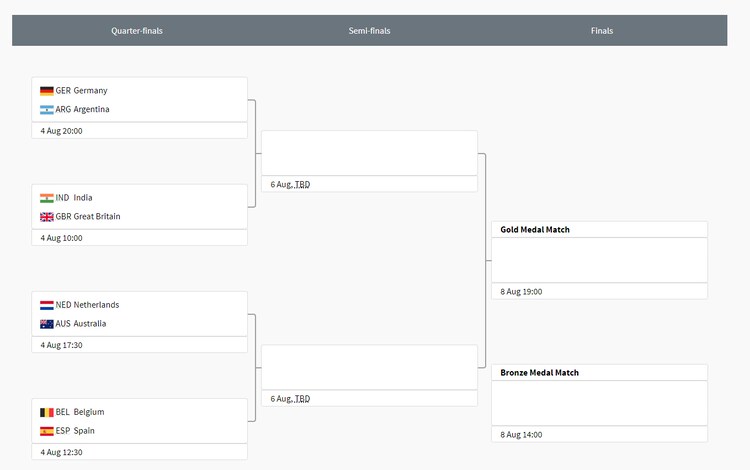Click the Great Britain flag icon
Screen dimensions: 750x470
pyautogui.click(x=46, y=217)
